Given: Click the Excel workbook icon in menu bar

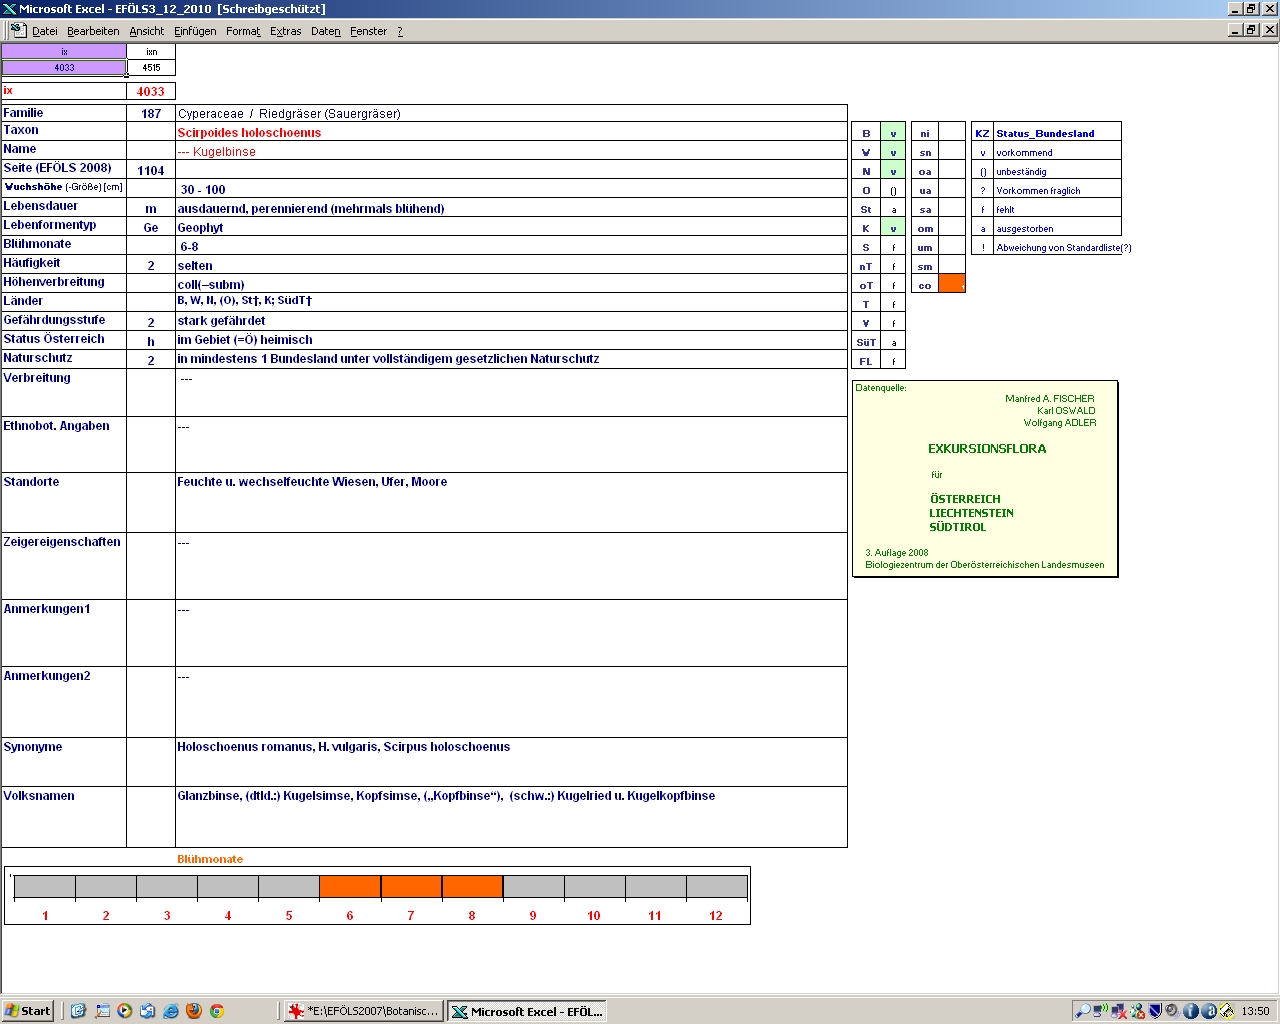Looking at the screenshot, I should [18, 30].
